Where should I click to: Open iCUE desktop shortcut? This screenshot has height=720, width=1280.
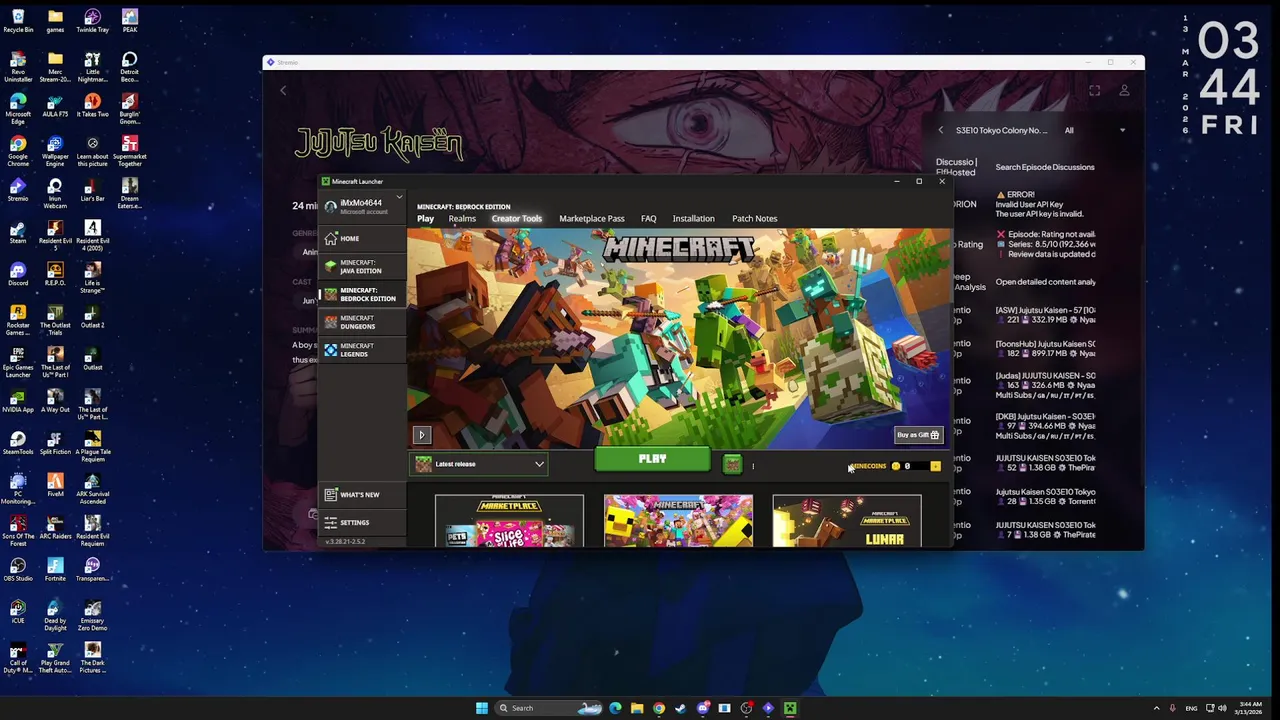[x=18, y=611]
